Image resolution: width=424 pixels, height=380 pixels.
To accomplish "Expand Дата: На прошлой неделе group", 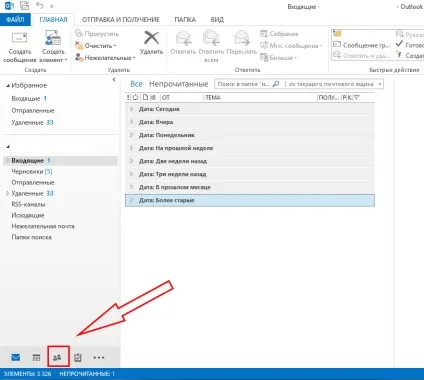I will [x=132, y=148].
